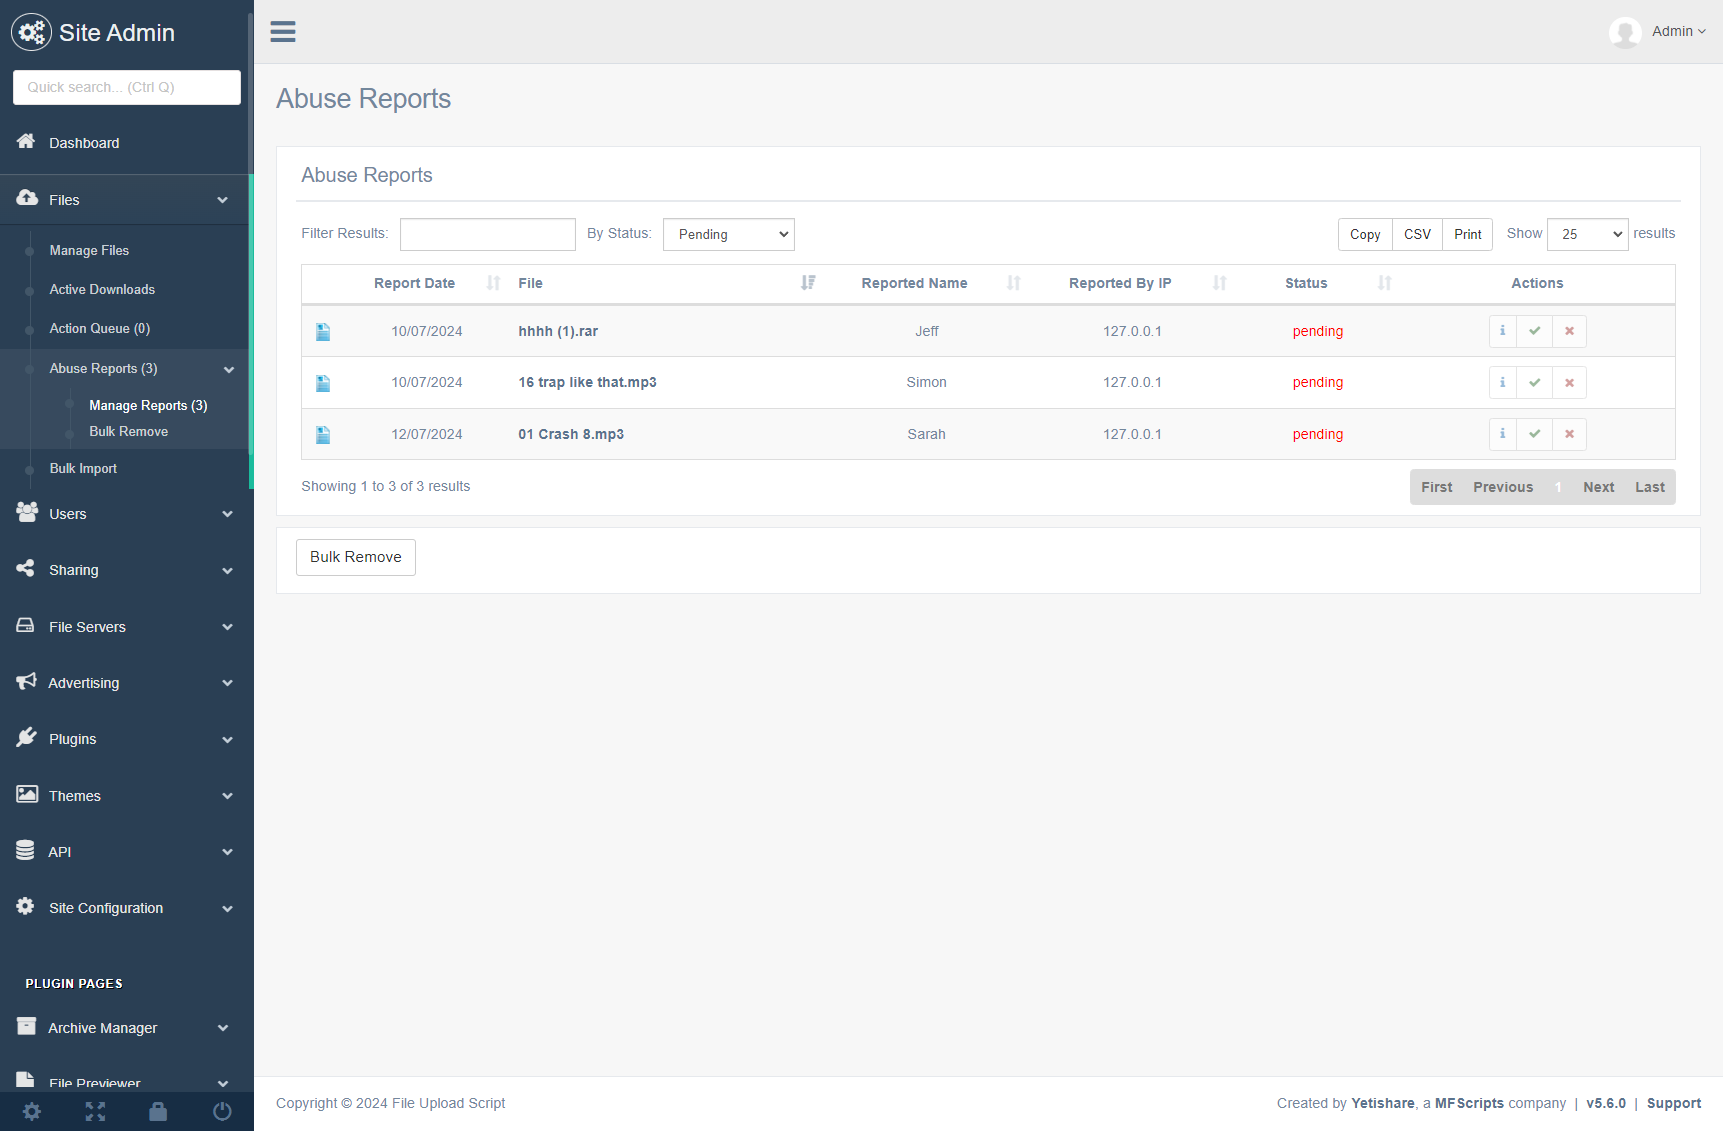1723x1131 pixels.
Task: Click the lock icon in sidebar footer
Action: pyautogui.click(x=158, y=1111)
